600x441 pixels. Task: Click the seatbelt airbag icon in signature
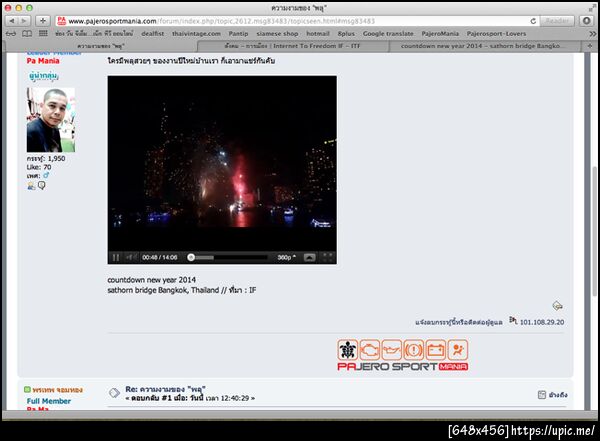pyautogui.click(x=458, y=350)
